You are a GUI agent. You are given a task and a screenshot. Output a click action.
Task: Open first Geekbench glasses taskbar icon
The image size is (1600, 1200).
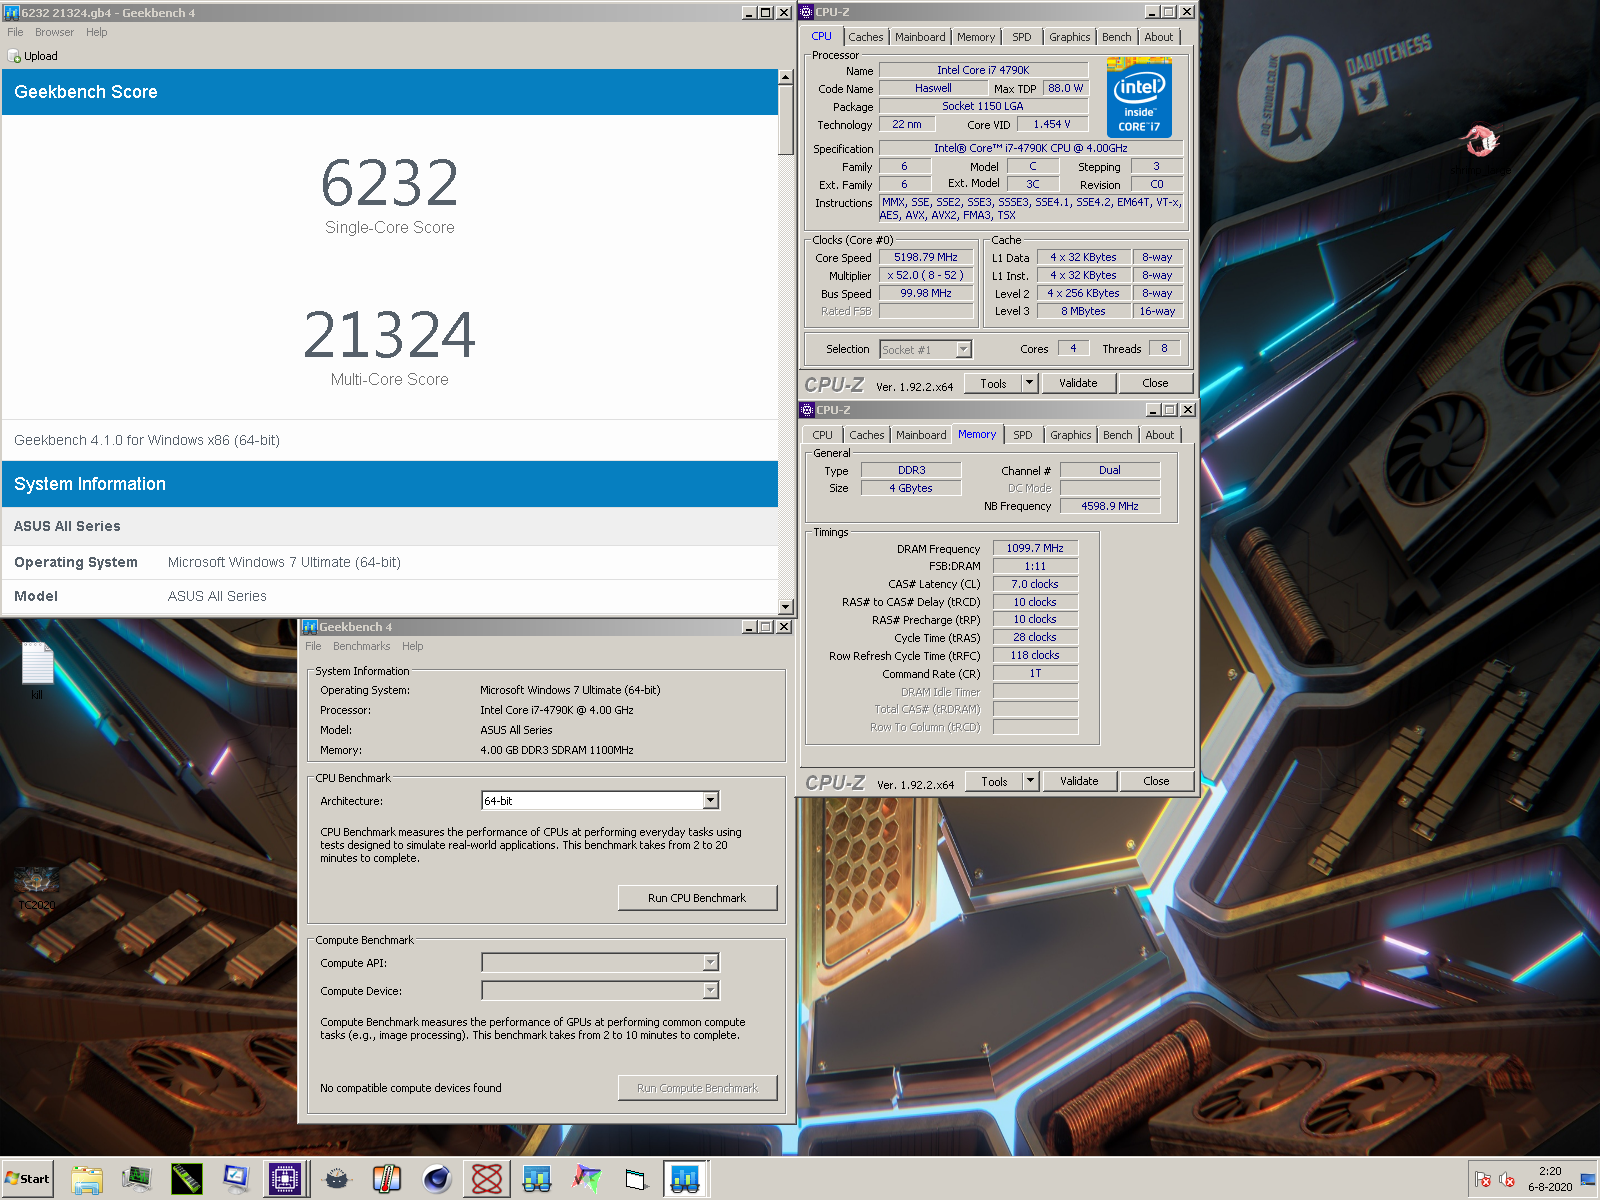(537, 1179)
